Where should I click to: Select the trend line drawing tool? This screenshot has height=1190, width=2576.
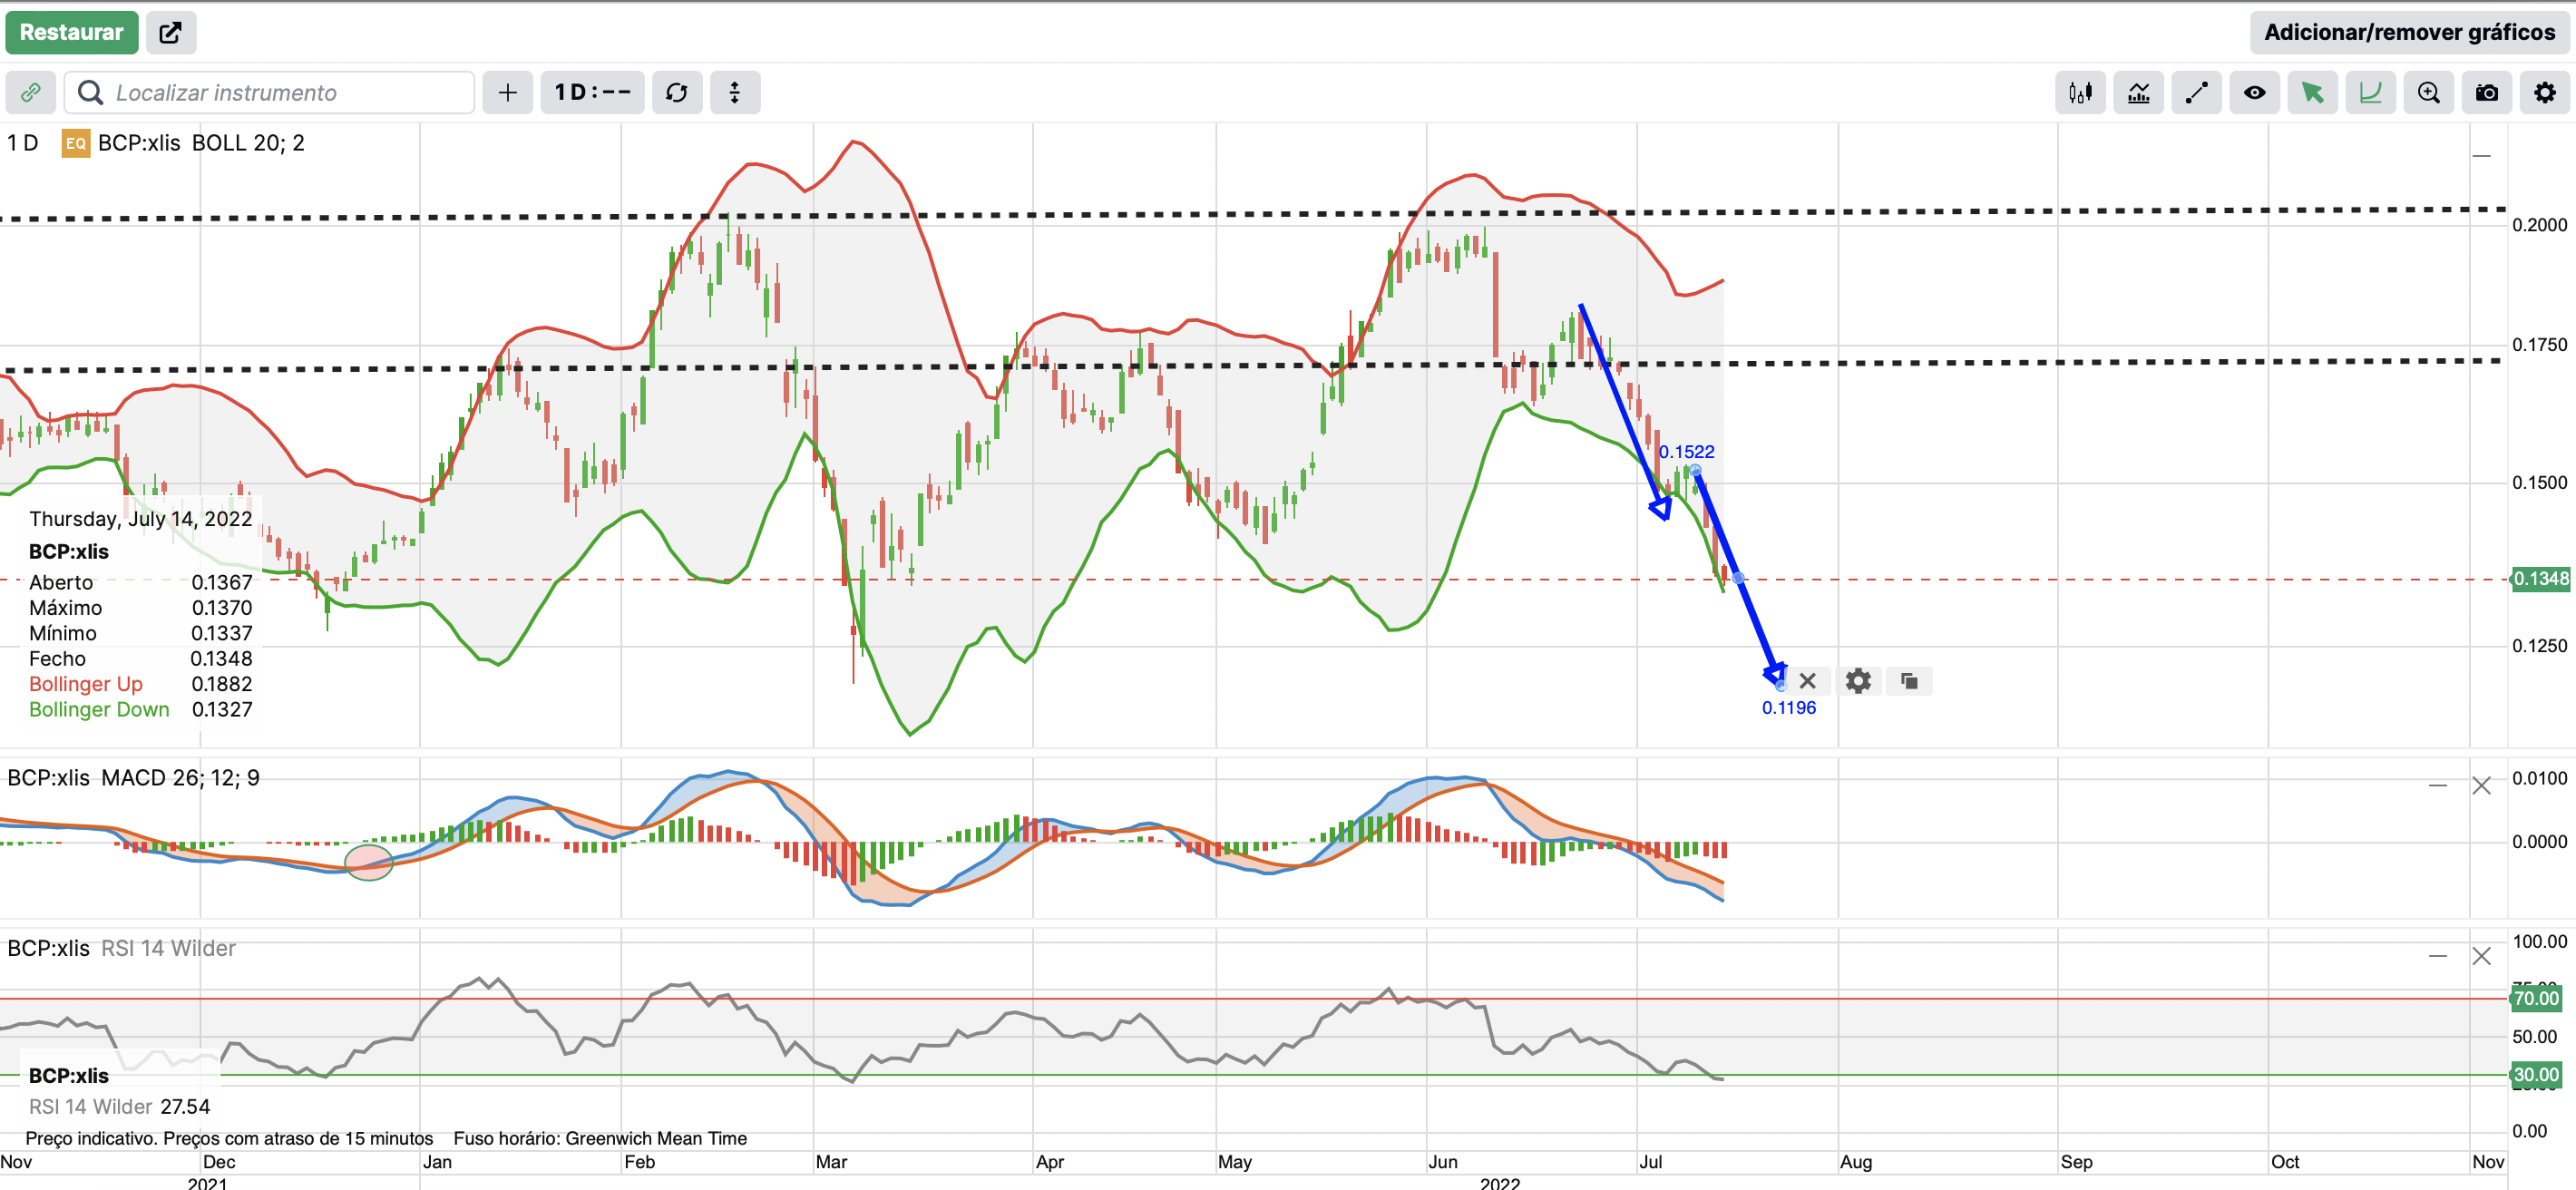2196,93
